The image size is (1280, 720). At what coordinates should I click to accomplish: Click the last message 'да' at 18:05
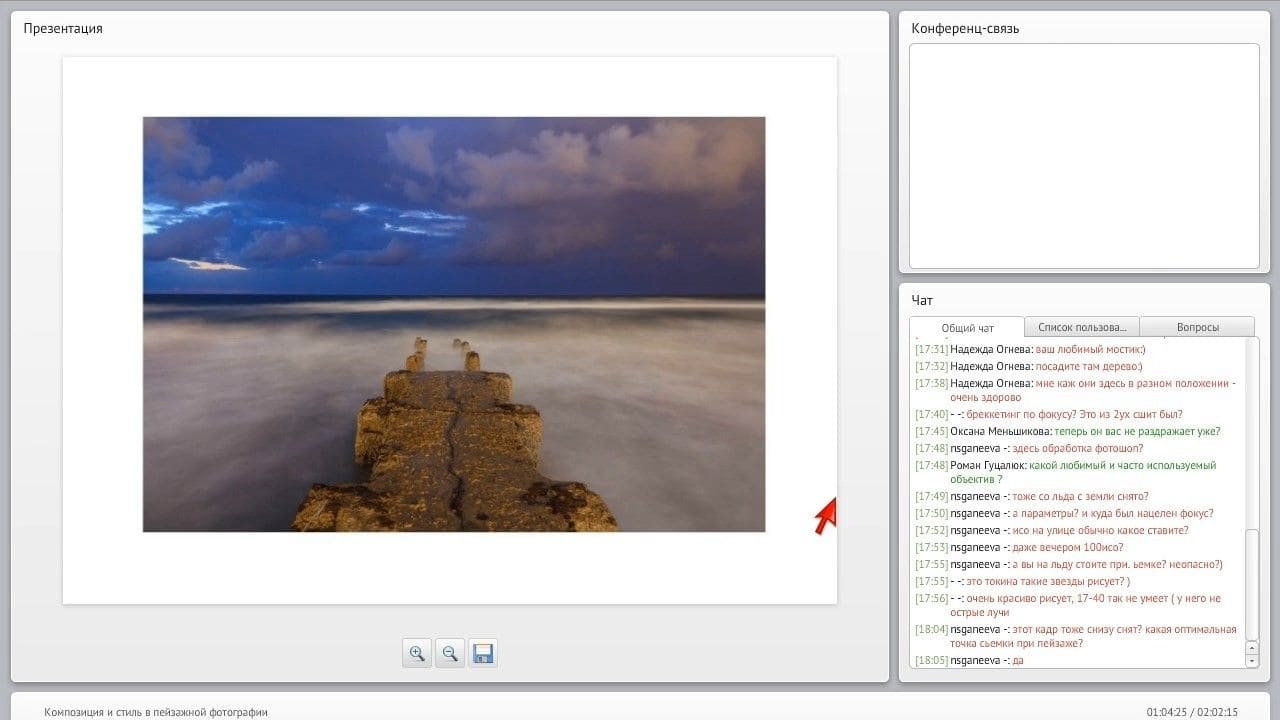1018,660
